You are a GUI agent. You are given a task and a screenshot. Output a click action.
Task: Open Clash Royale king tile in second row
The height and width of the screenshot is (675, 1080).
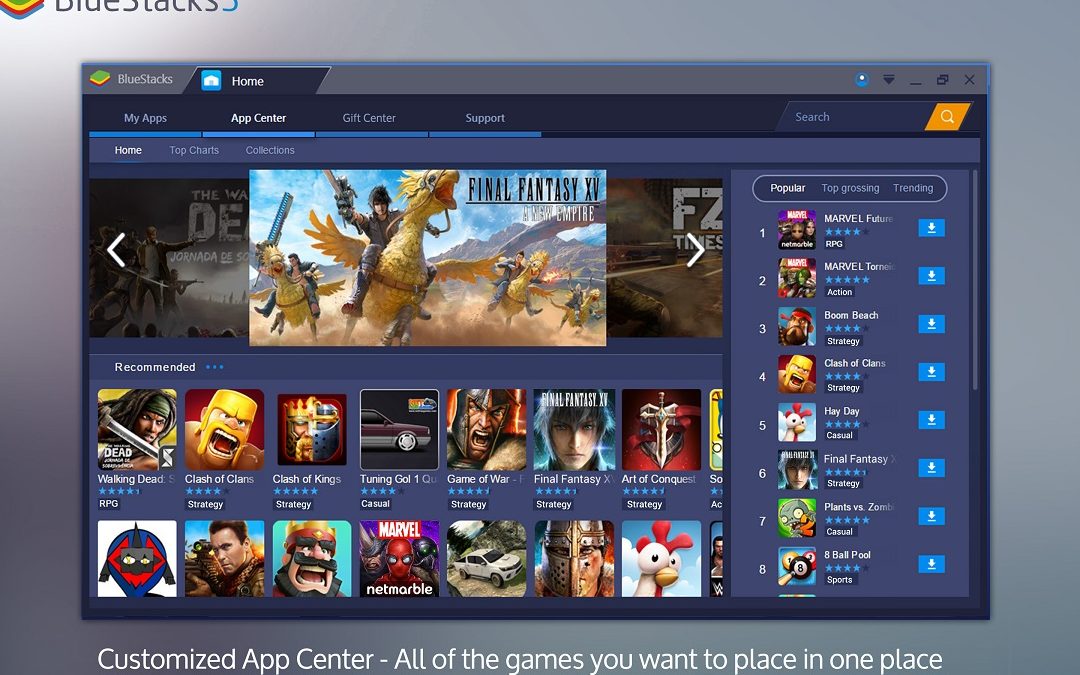pyautogui.click(x=311, y=559)
